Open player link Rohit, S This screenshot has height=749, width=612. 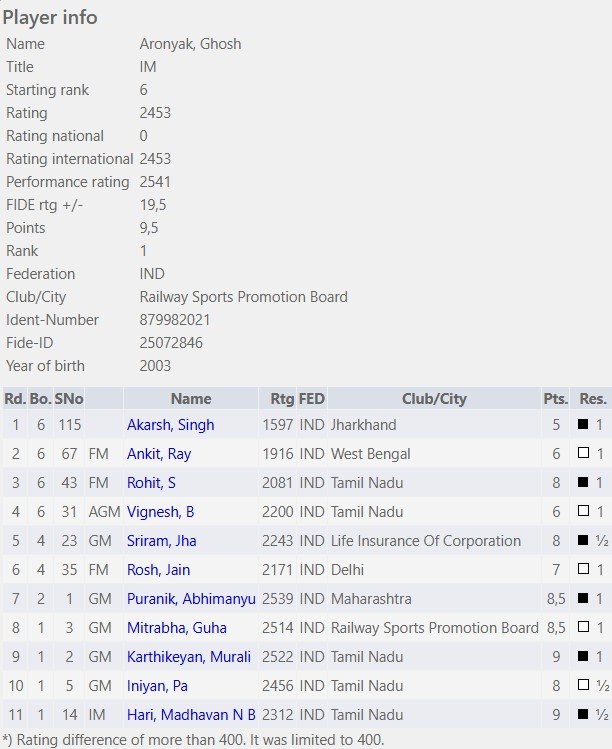pyautogui.click(x=151, y=482)
